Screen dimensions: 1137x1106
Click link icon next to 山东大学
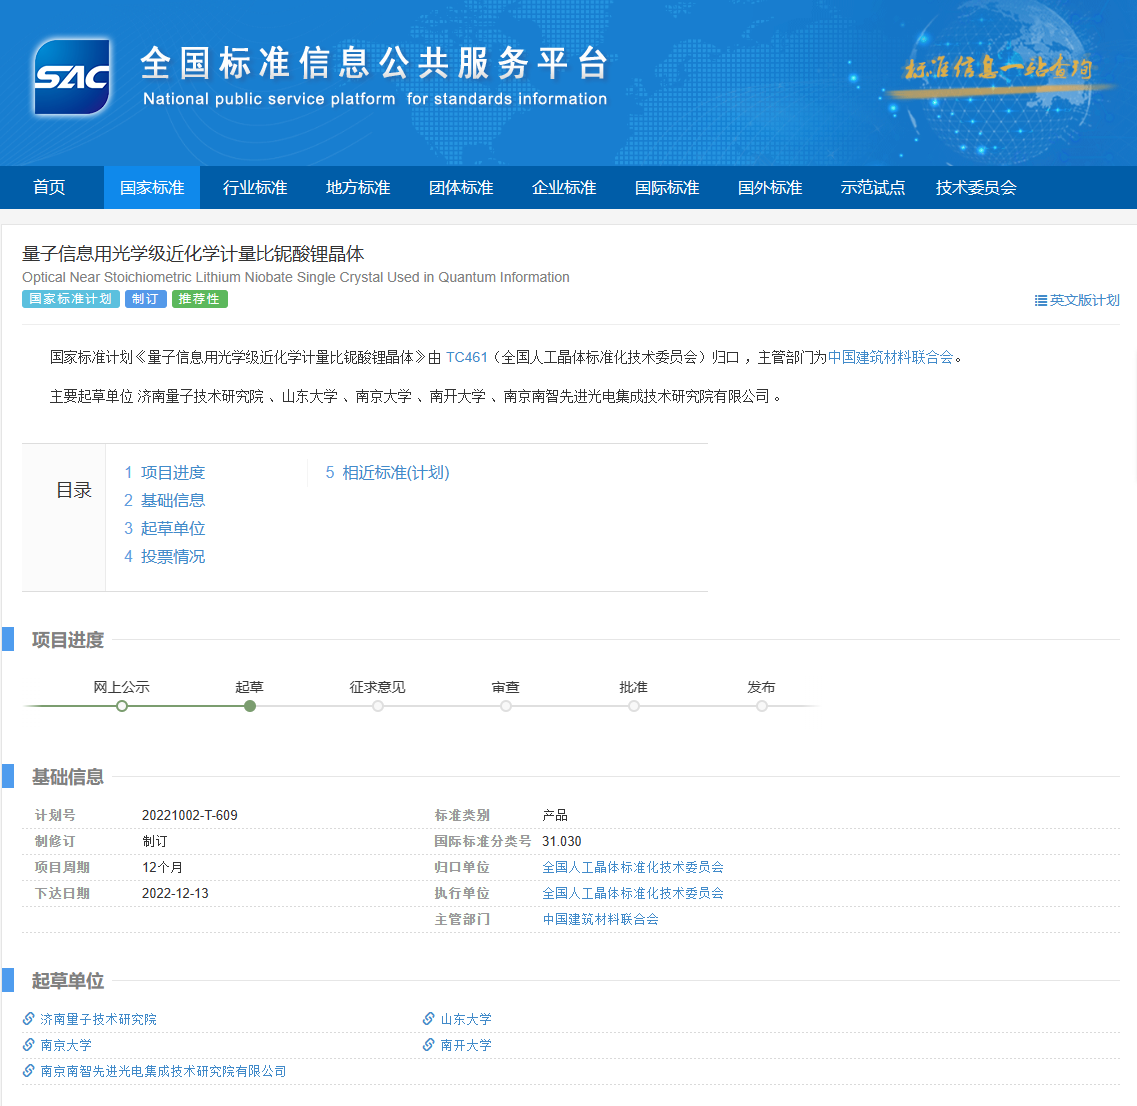[429, 1018]
